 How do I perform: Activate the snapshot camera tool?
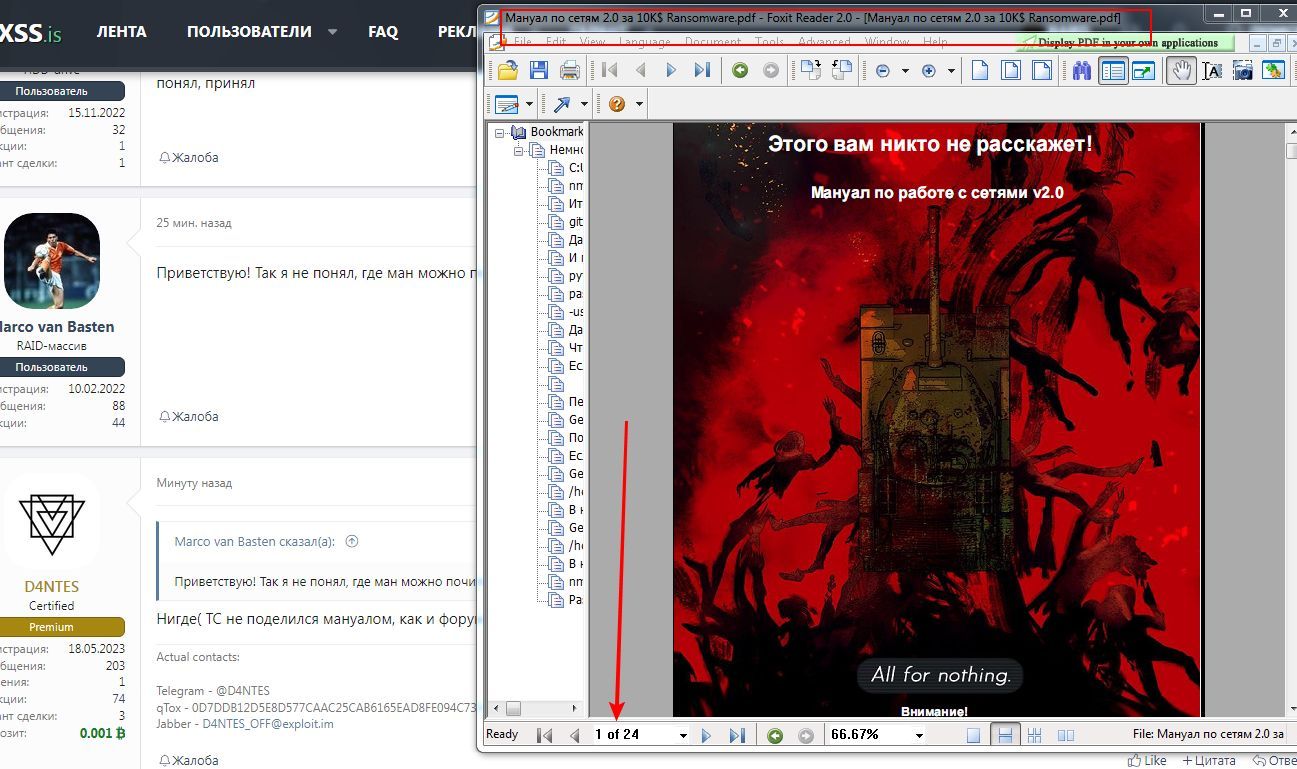(1242, 71)
